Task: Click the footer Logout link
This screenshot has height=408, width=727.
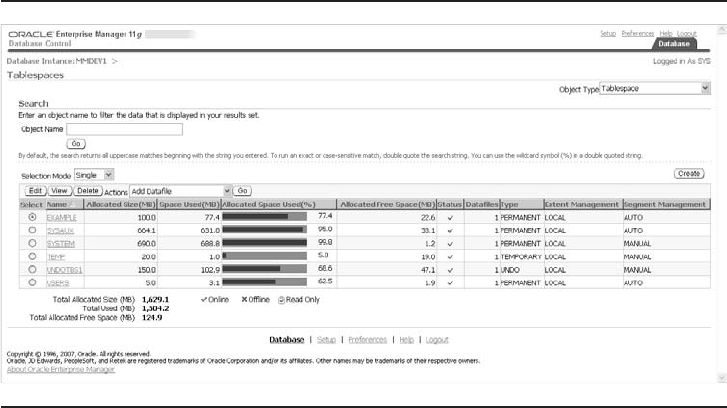Action: [437, 340]
